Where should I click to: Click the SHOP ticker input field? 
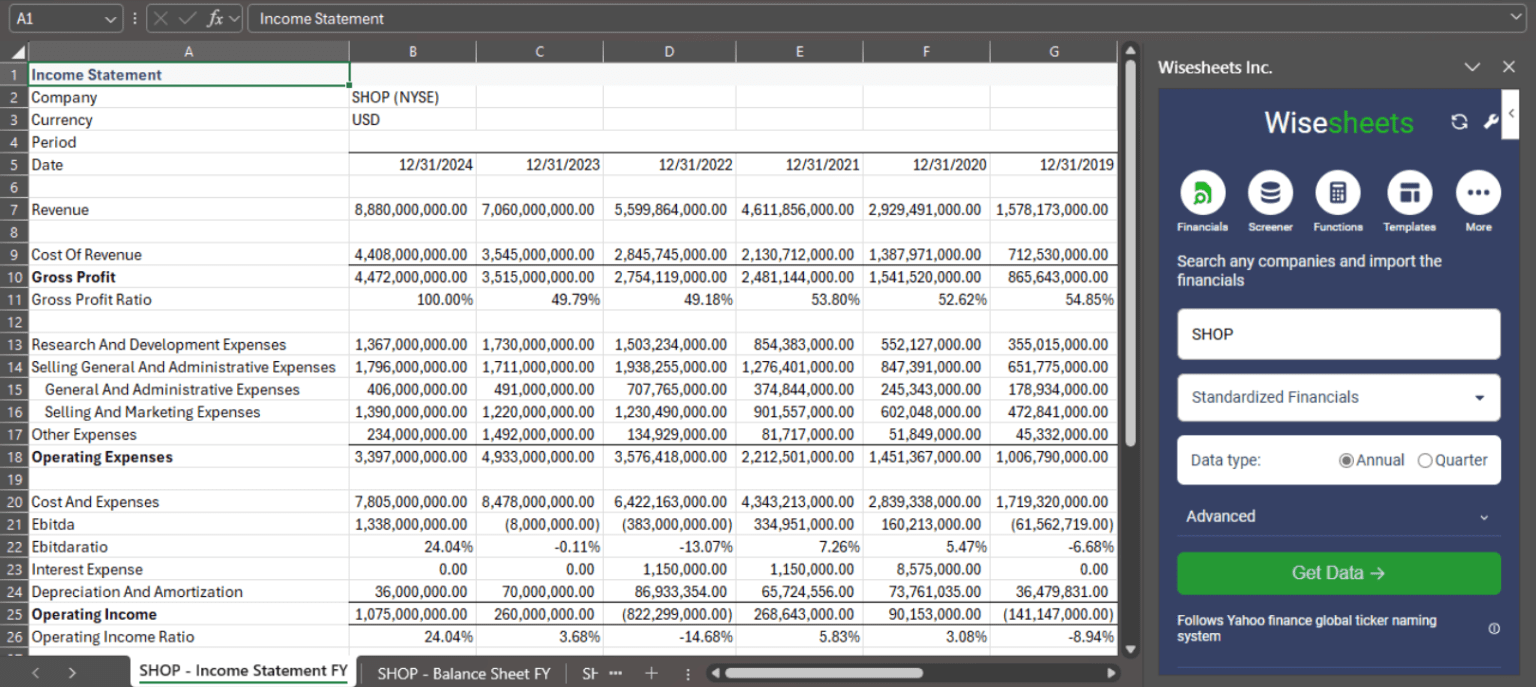click(1338, 334)
